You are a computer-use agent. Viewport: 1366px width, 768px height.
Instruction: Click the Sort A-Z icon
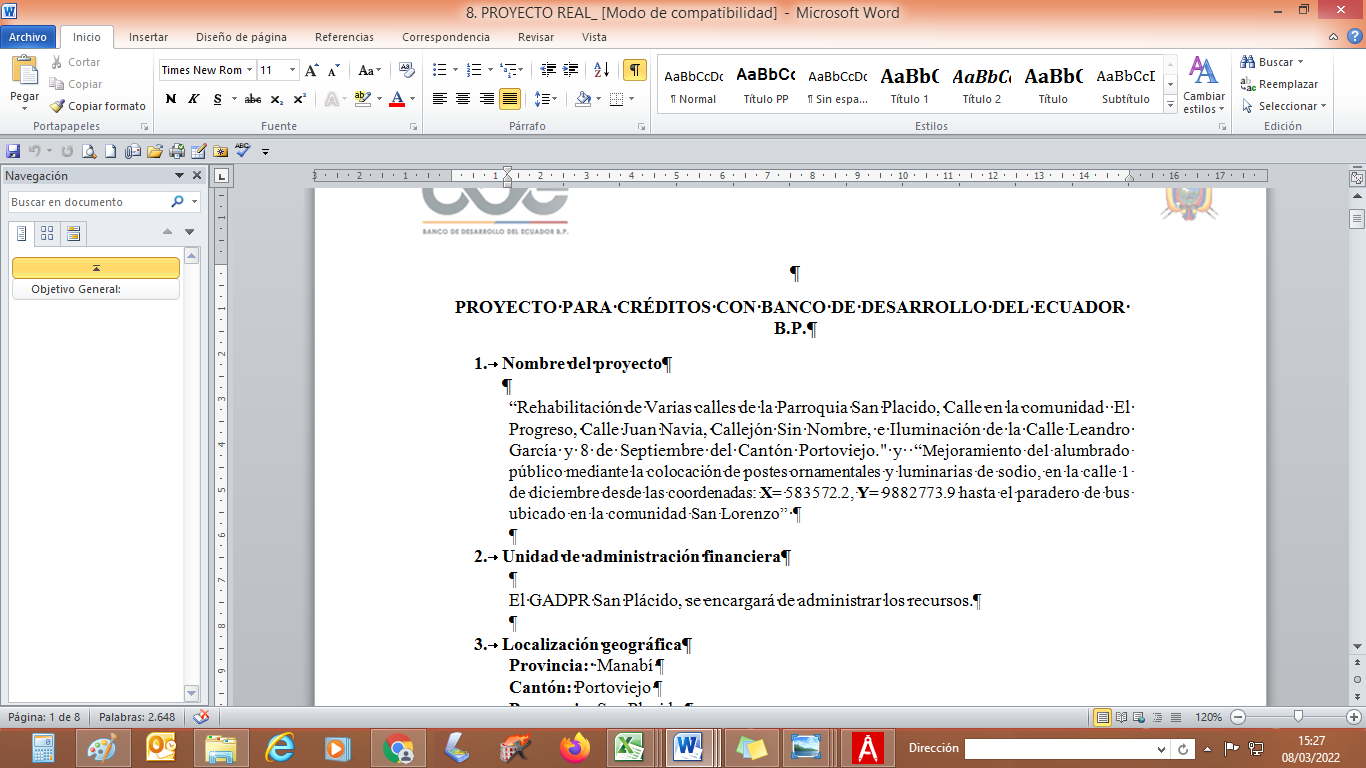point(601,70)
